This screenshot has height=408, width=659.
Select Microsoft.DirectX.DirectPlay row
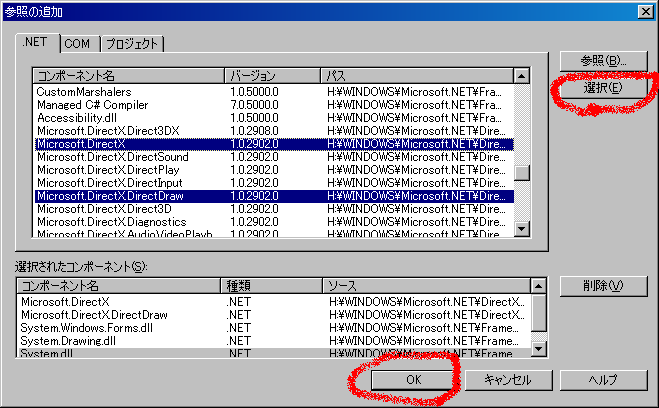(274, 170)
